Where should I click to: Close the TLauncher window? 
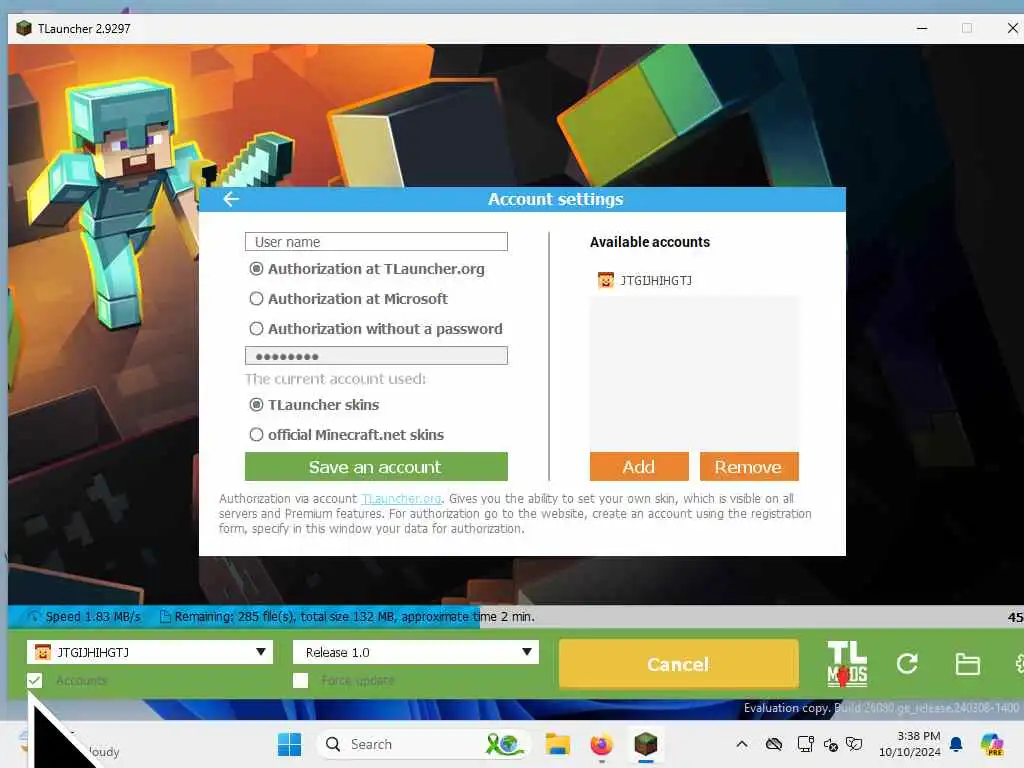pos(1012,28)
